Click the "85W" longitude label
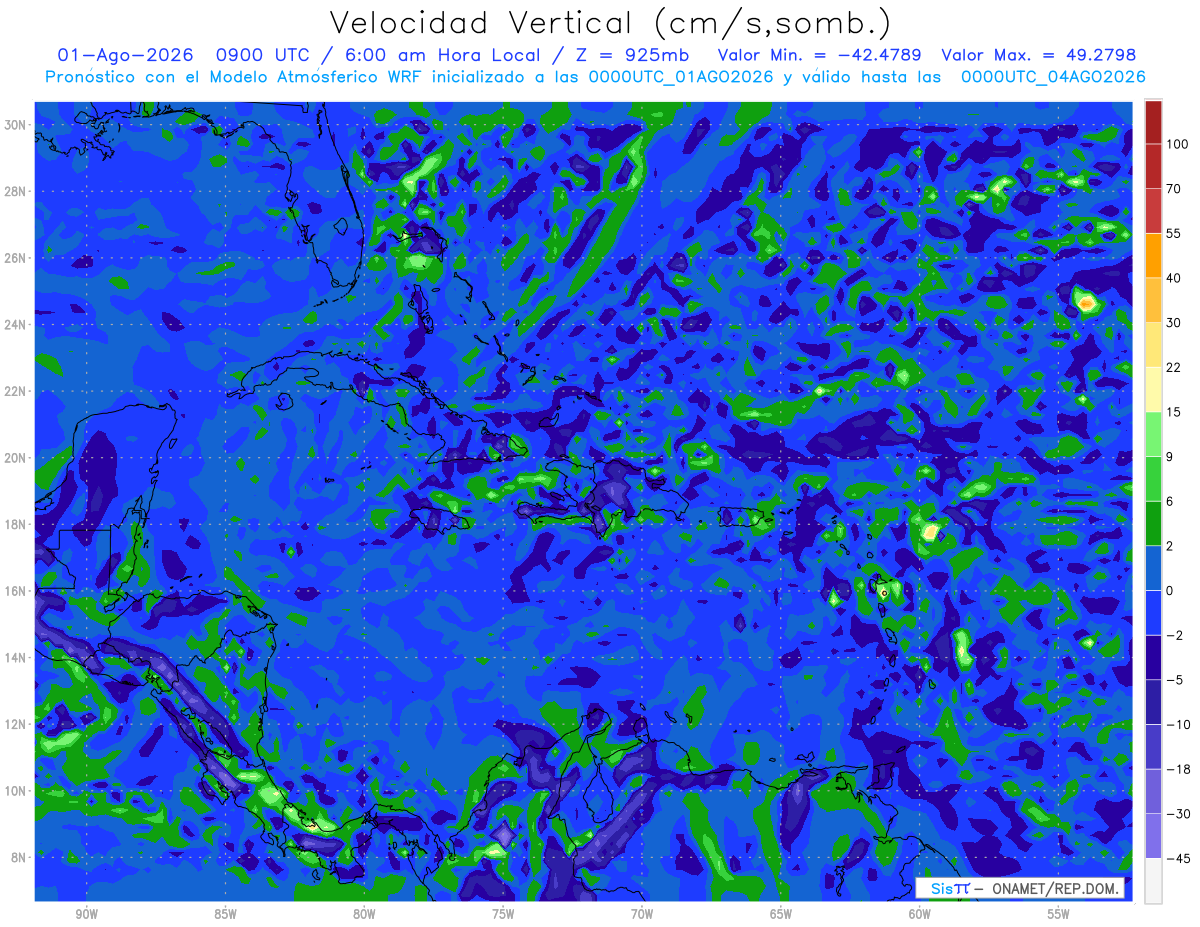This screenshot has height=927, width=1200. point(225,915)
